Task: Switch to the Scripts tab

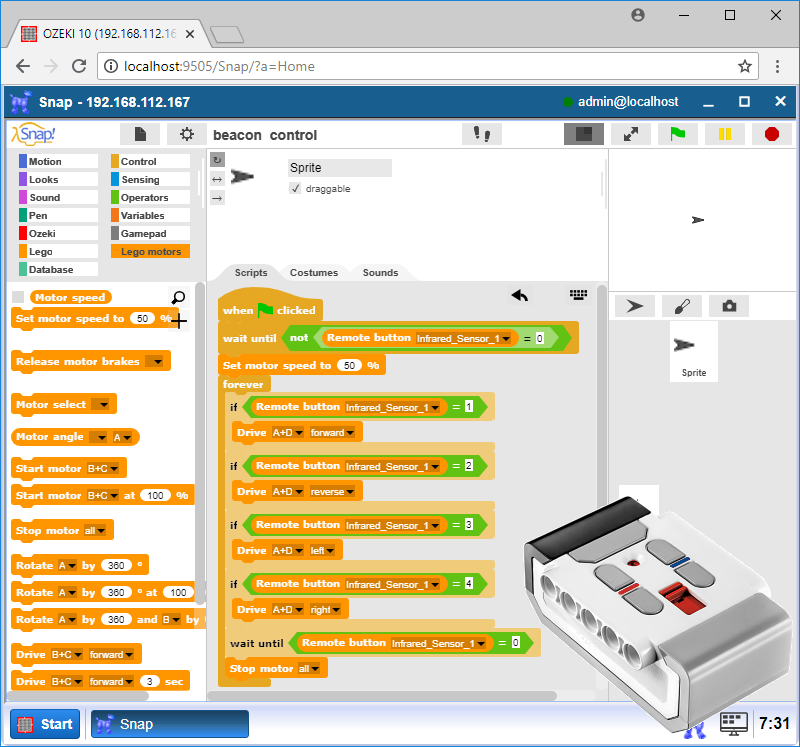Action: [251, 272]
